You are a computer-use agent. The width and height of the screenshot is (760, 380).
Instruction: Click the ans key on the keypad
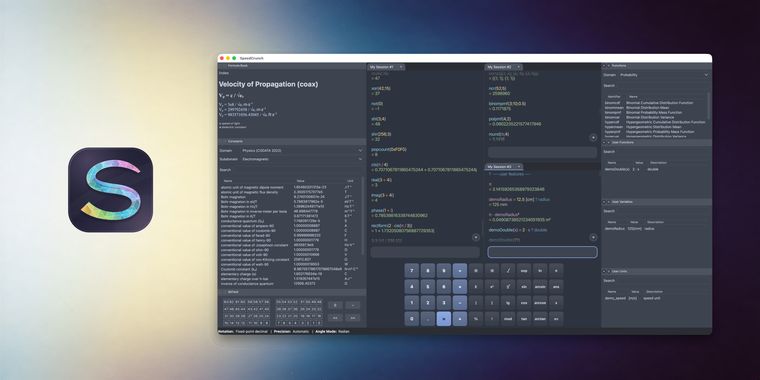pyautogui.click(x=556, y=286)
